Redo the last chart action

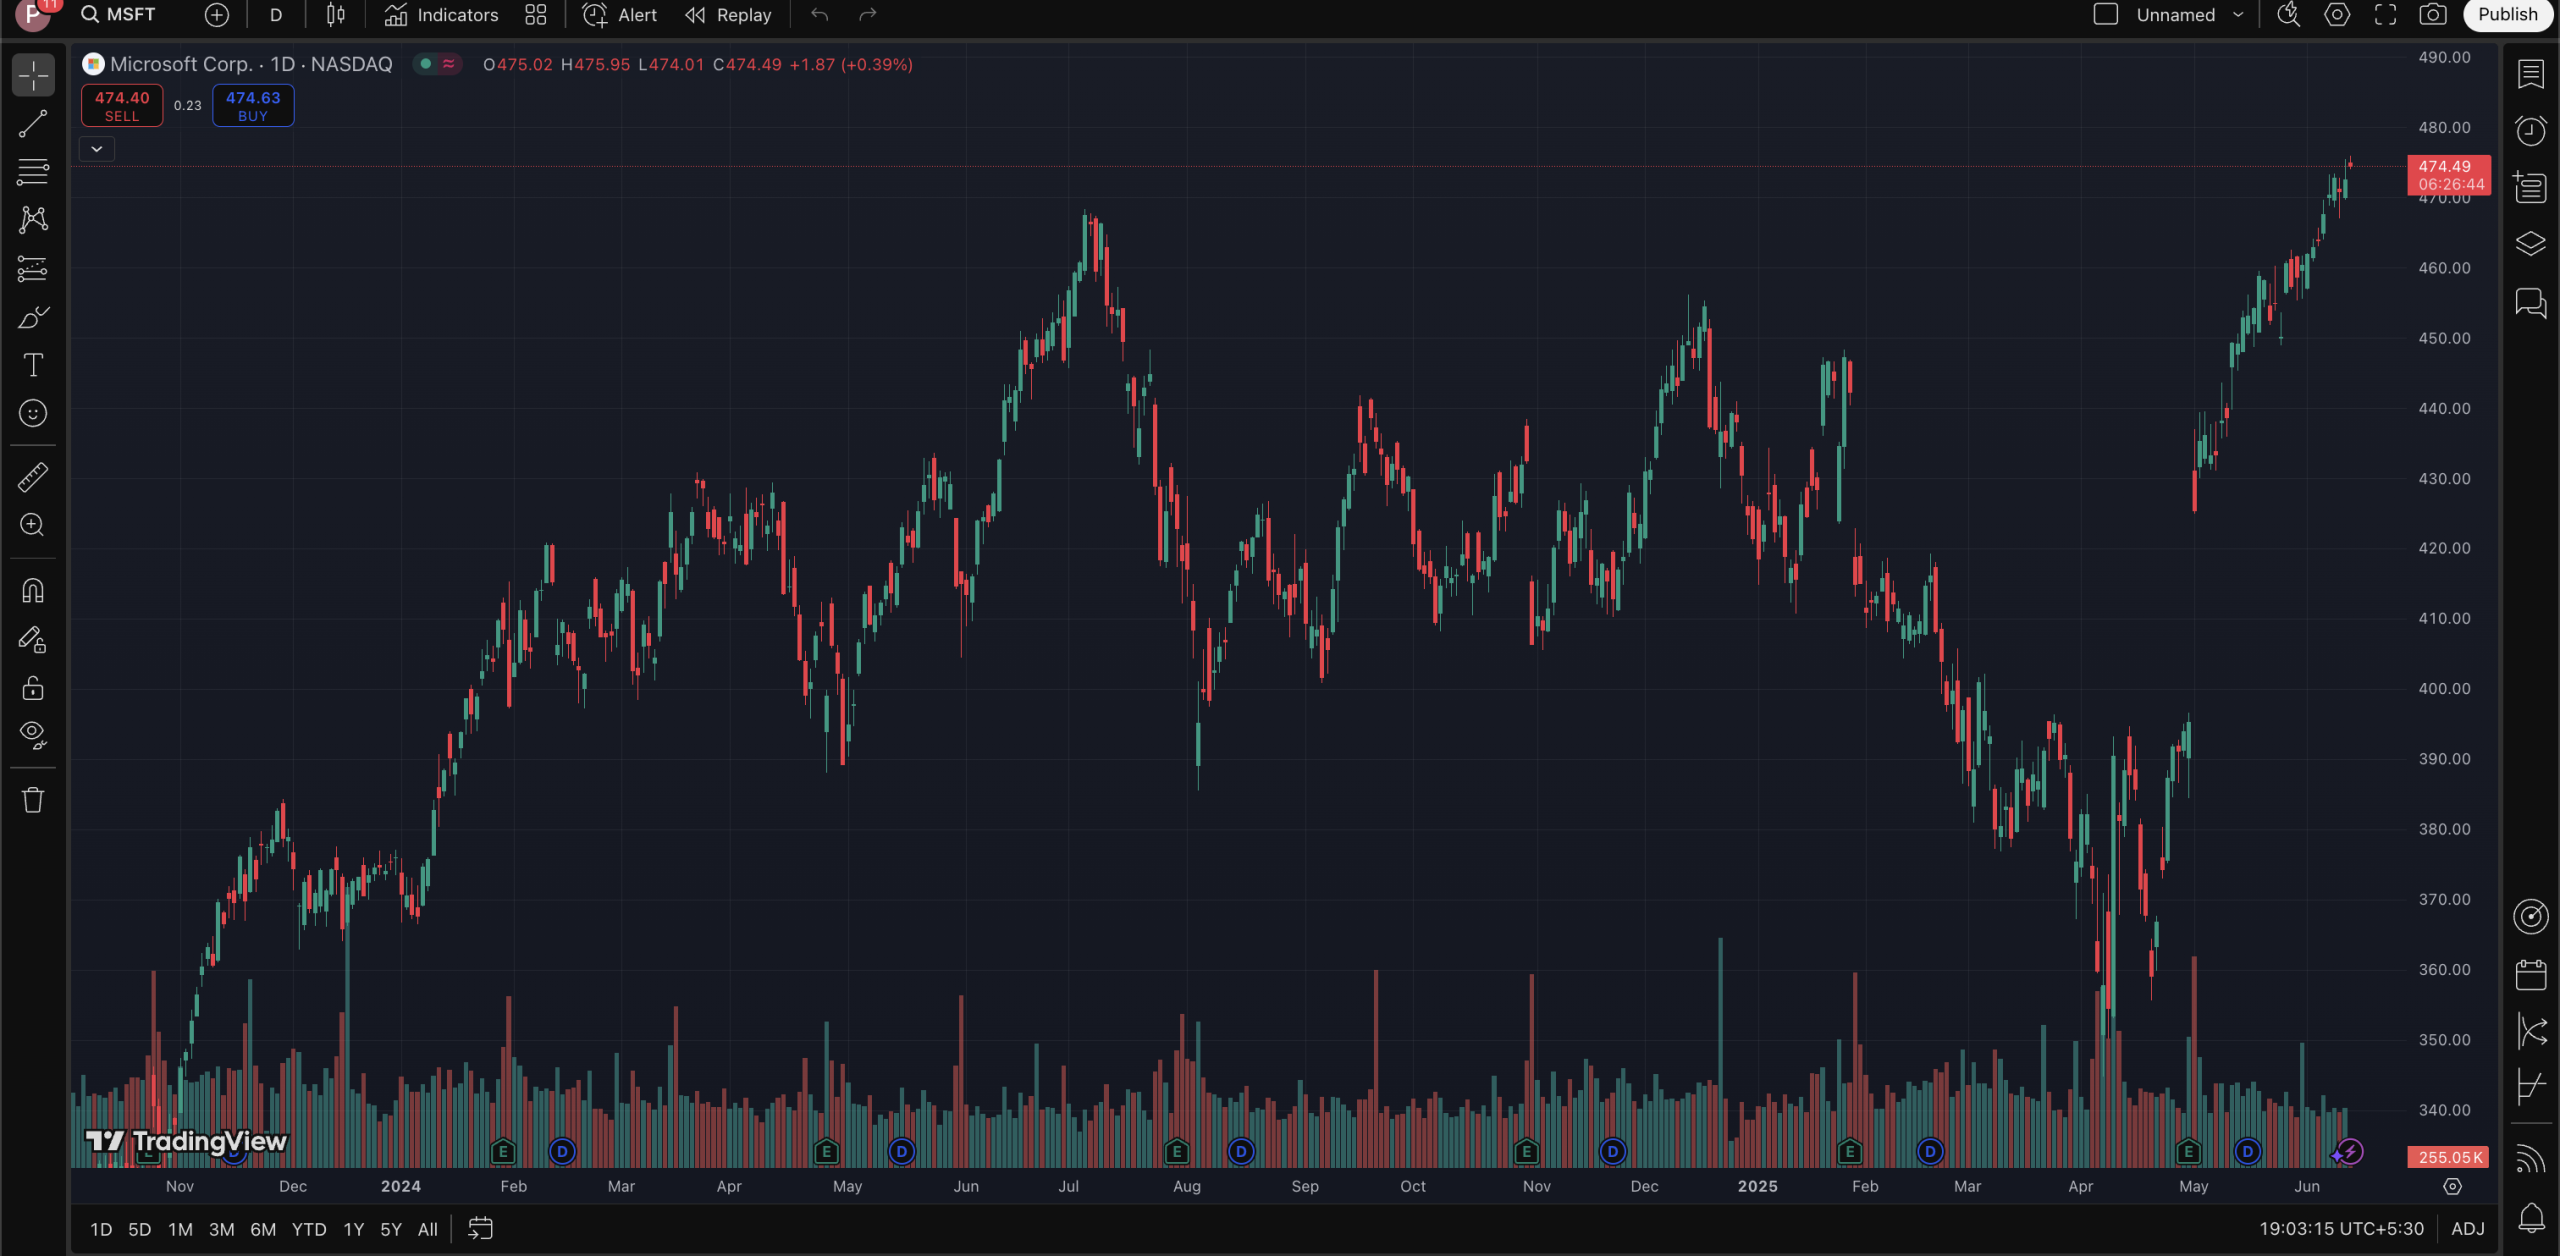click(868, 15)
